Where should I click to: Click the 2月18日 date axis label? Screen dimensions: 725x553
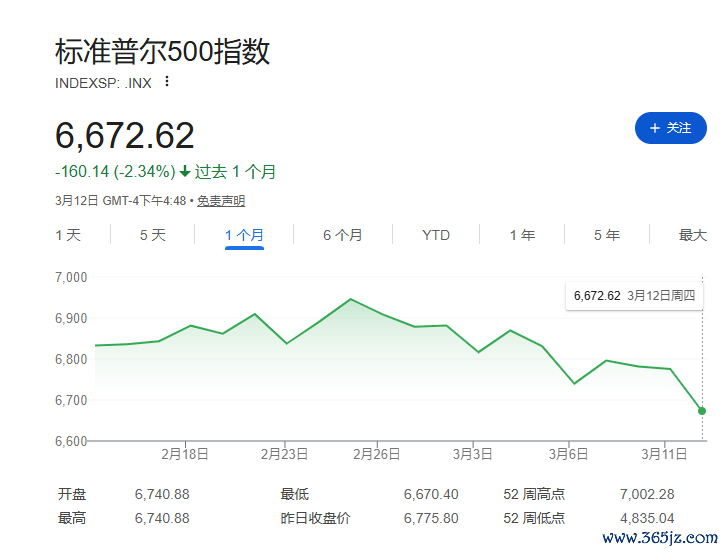click(185, 454)
